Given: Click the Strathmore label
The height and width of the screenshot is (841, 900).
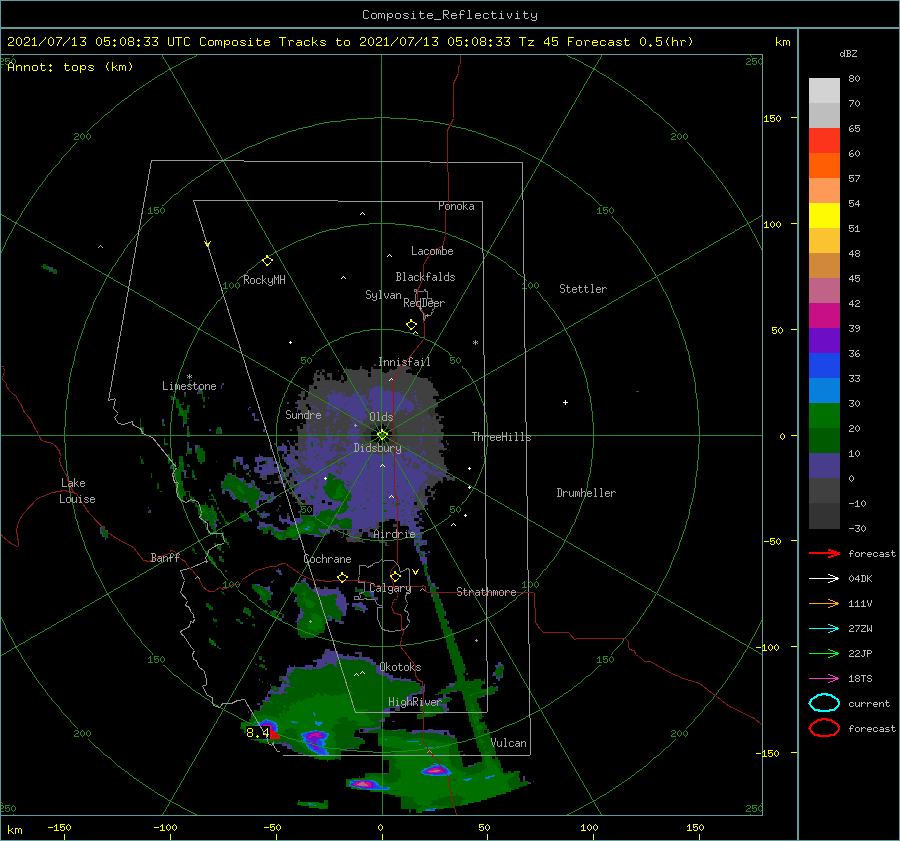Looking at the screenshot, I should 486,592.
